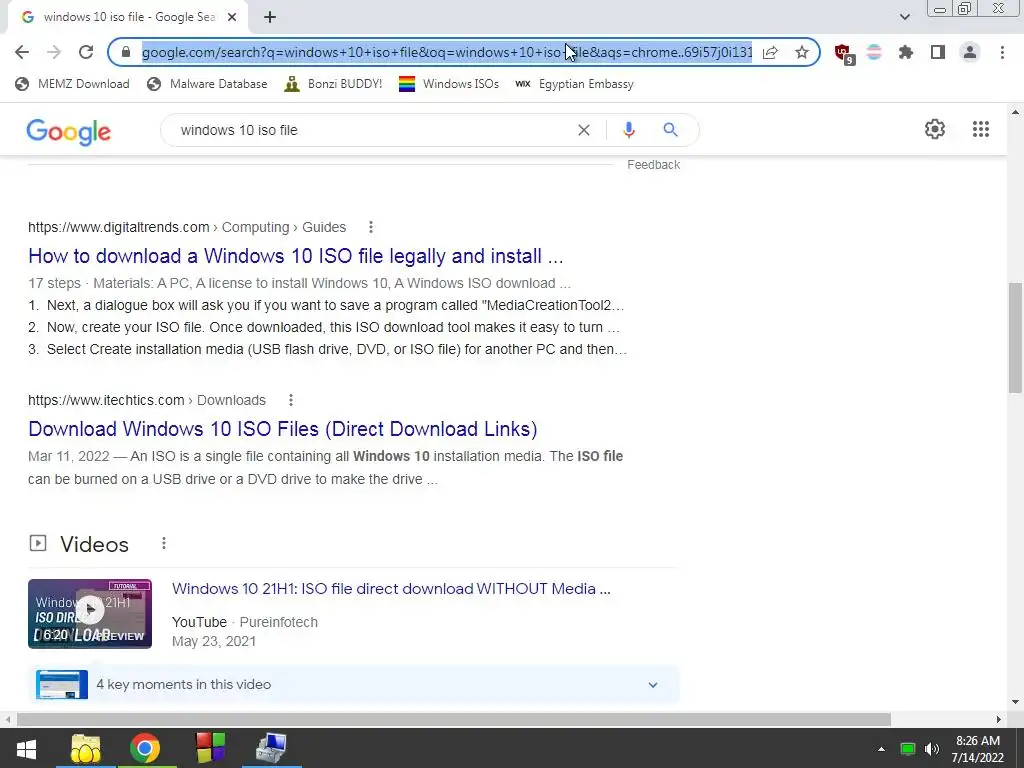Screen dimensions: 1024x768
Task: Open Download Windows 10 ISO Files link
Action: (x=283, y=429)
